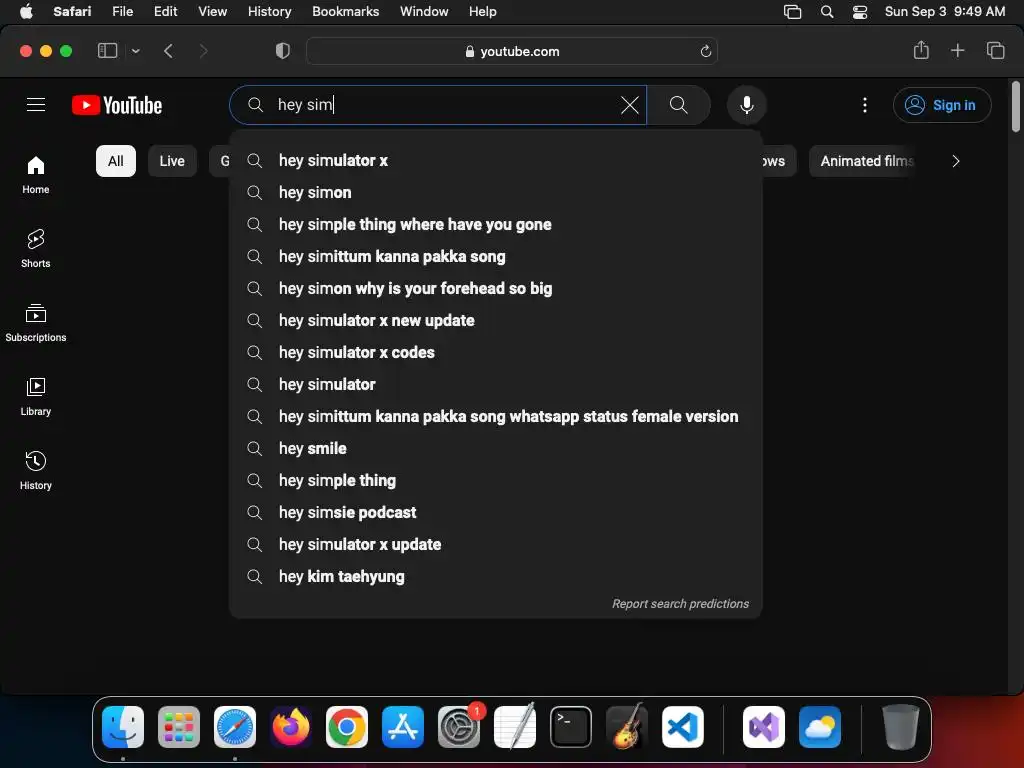Open the History menu in the menu bar
Viewport: 1024px width, 768px height.
click(269, 12)
